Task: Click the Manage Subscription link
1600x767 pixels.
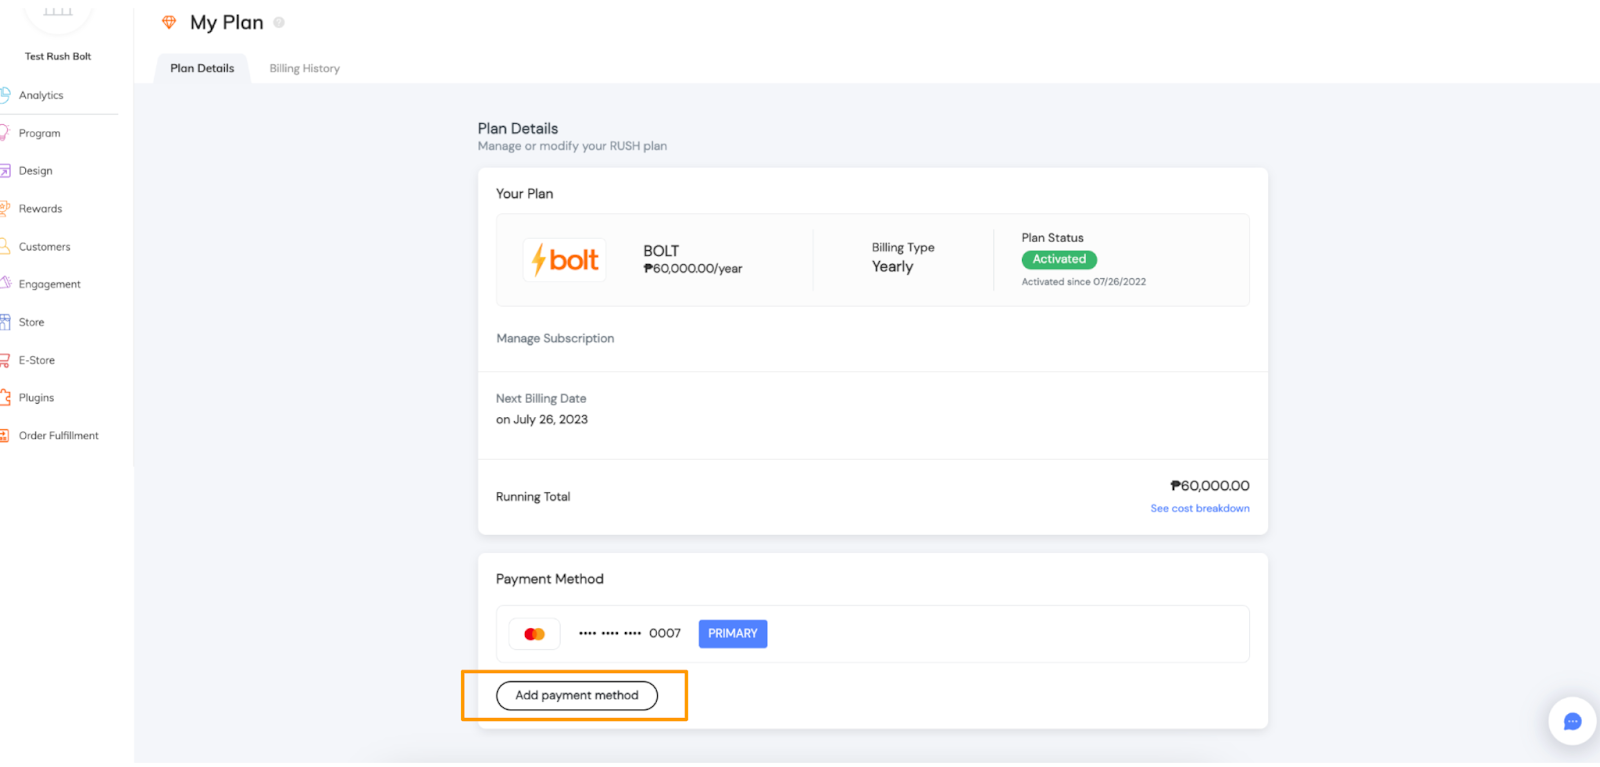Action: click(x=555, y=339)
